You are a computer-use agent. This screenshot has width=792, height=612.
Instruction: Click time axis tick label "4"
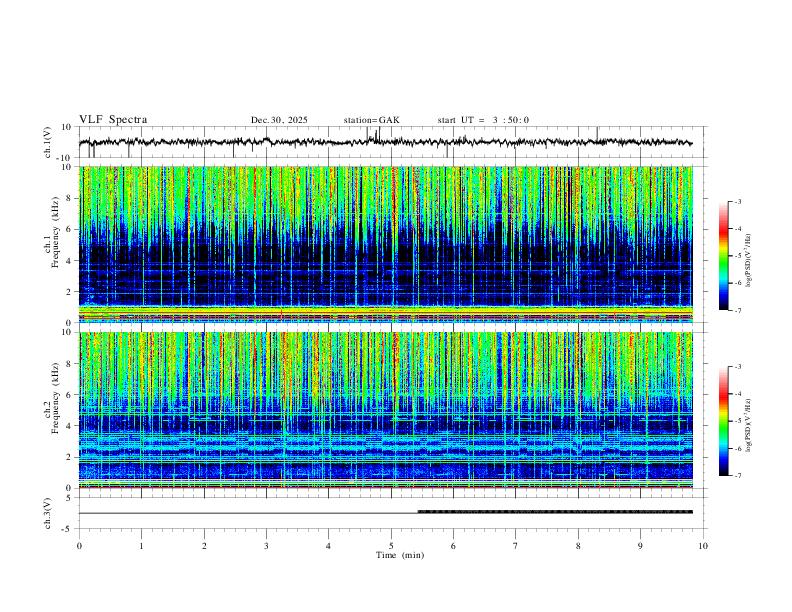[x=328, y=546]
